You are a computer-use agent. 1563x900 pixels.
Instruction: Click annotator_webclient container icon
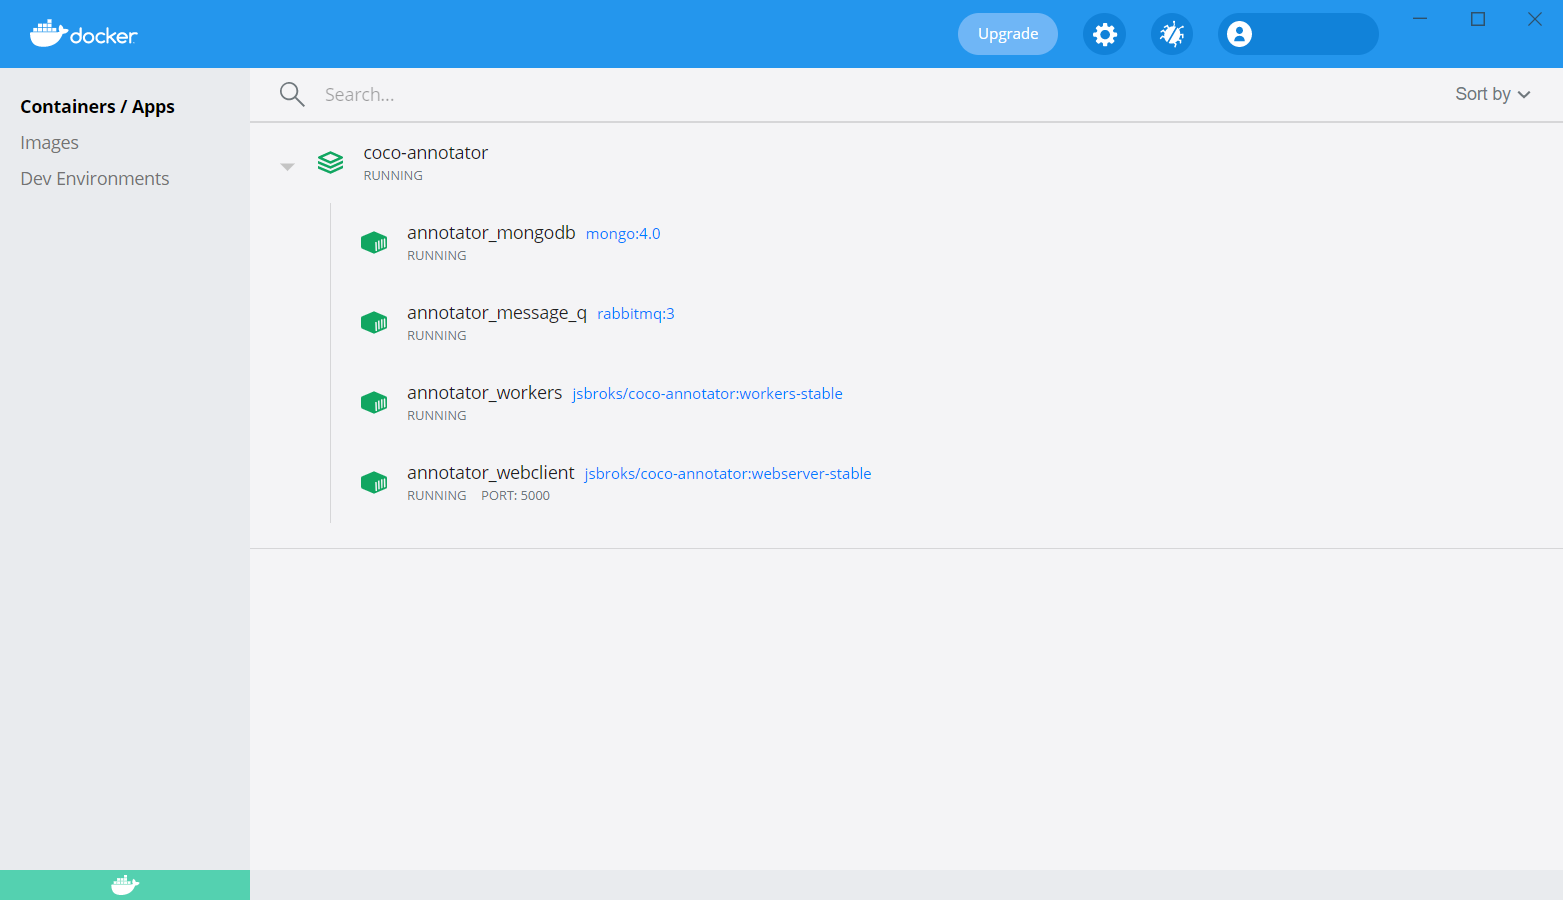[374, 483]
